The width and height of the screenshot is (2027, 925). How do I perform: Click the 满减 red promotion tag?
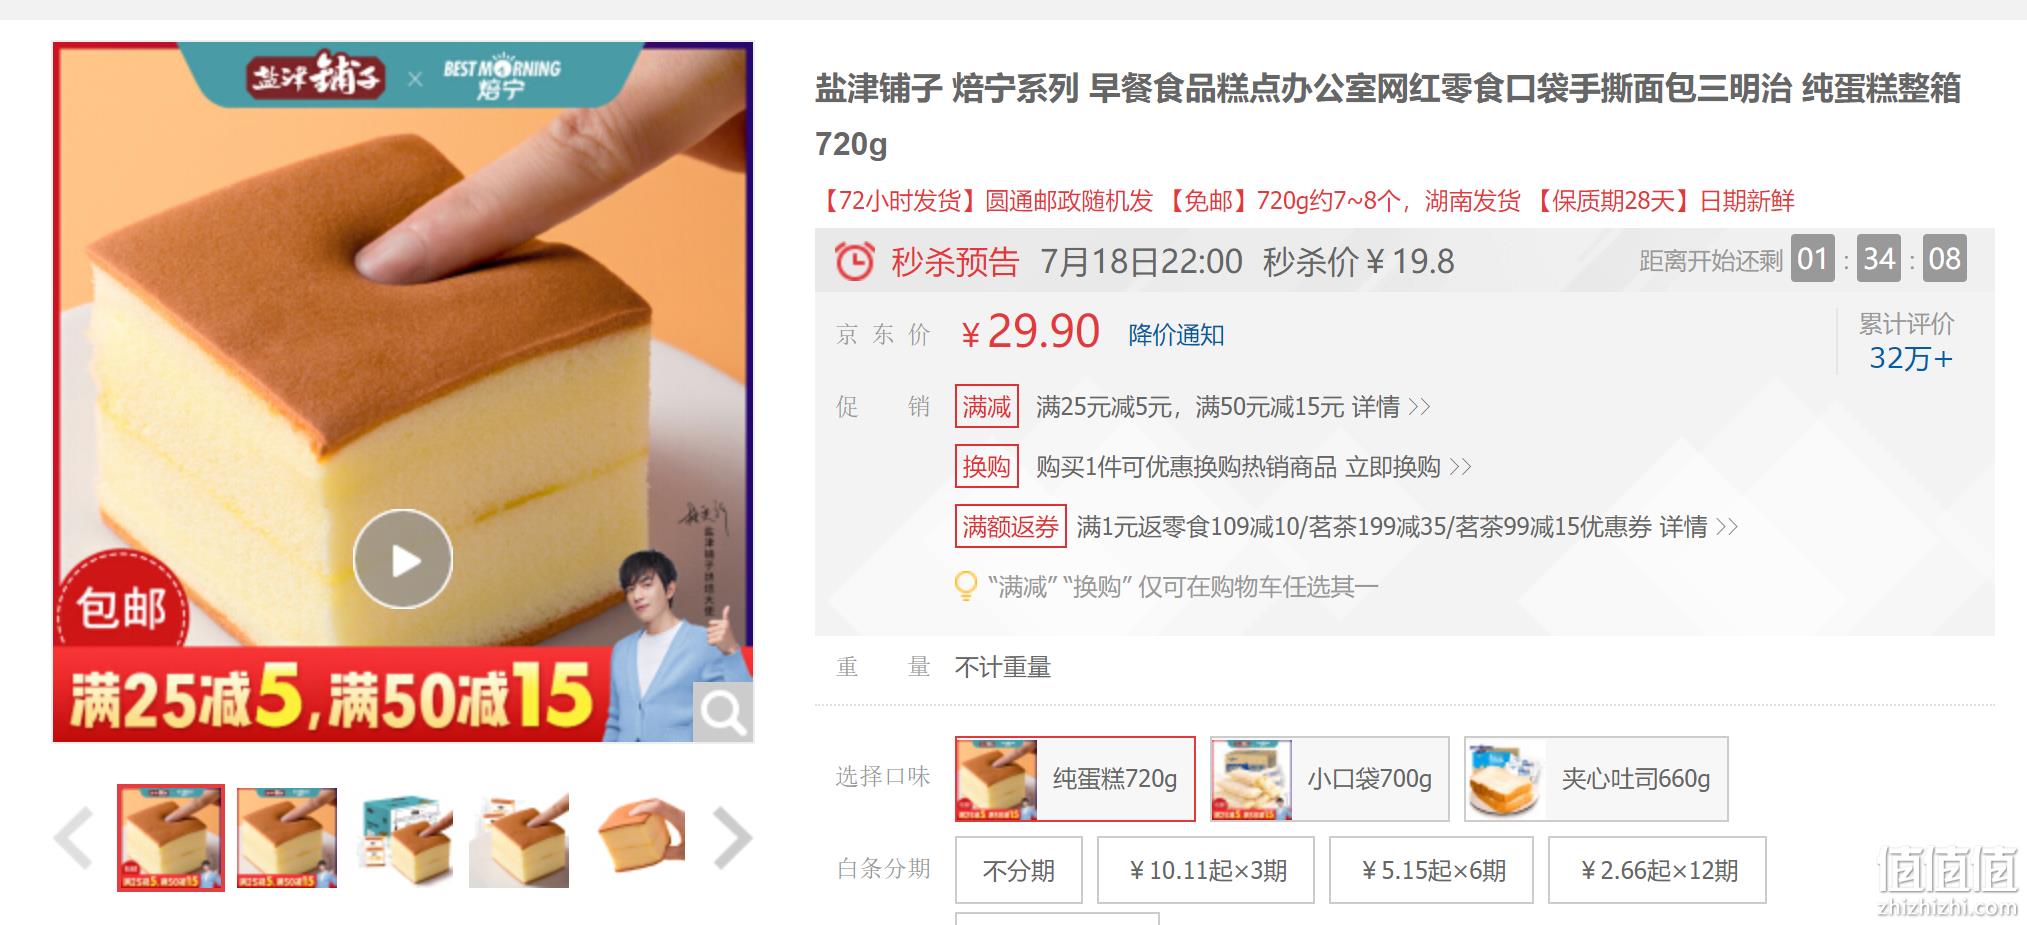coord(987,407)
